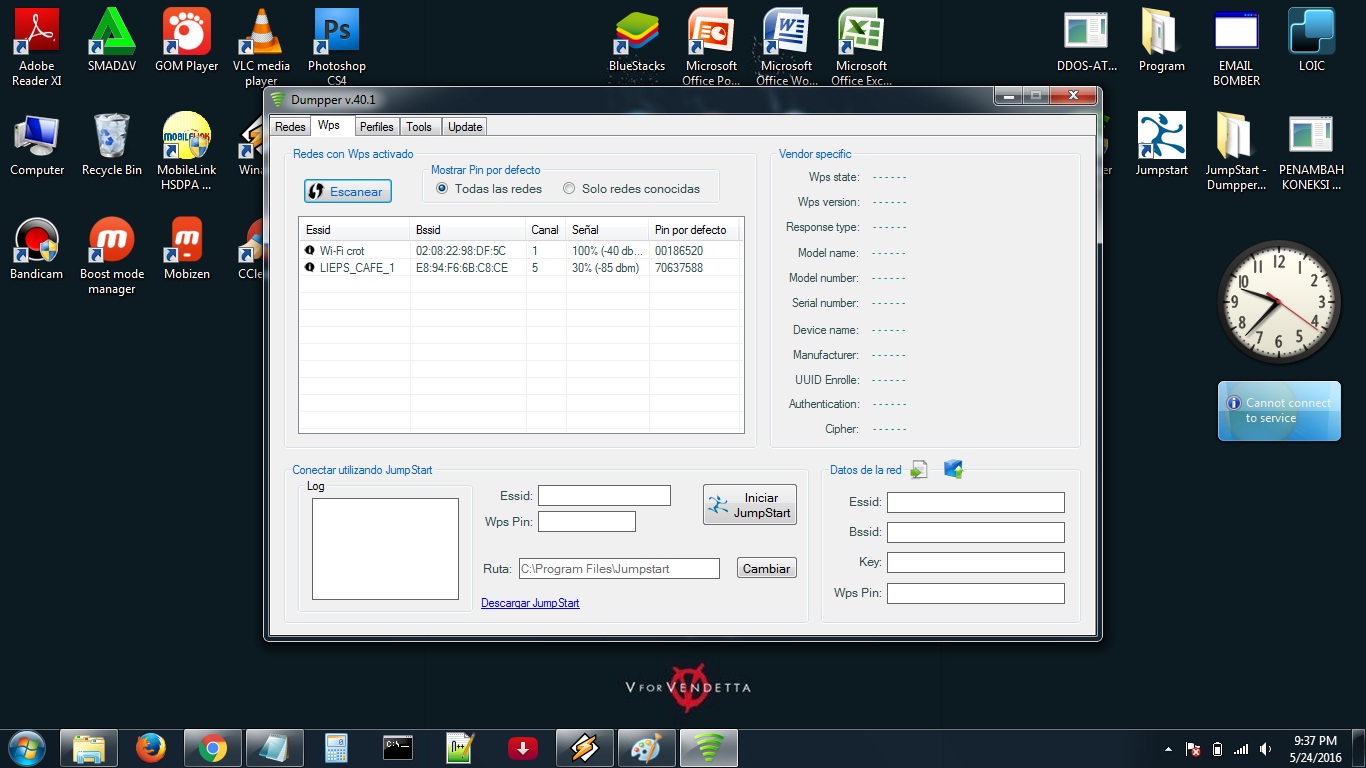The width and height of the screenshot is (1366, 768).
Task: Switch to the Wps tab
Action: [x=329, y=126]
